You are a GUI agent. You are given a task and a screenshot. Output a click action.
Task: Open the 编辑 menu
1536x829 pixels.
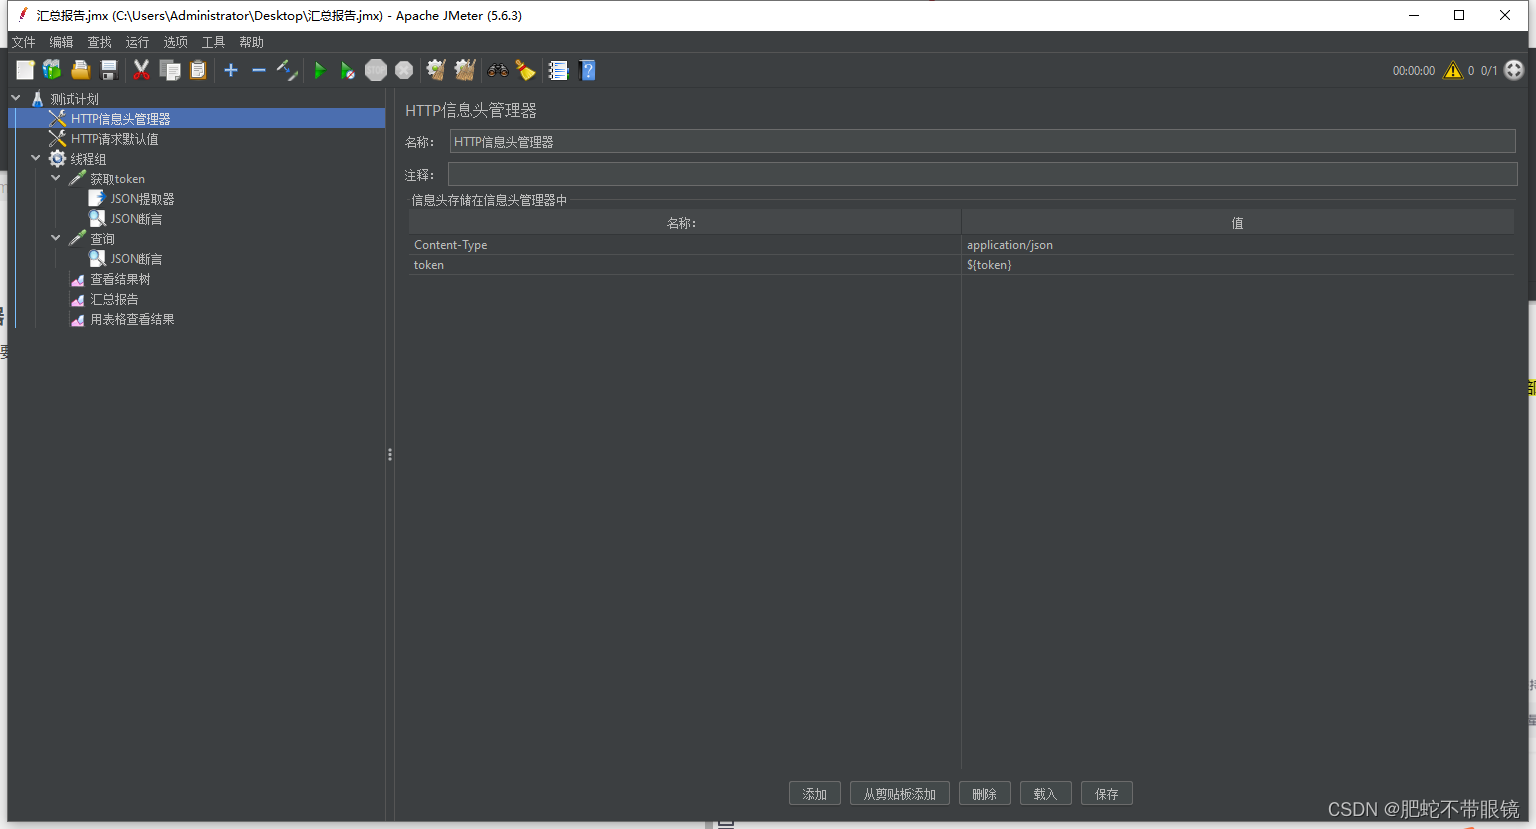(x=61, y=42)
